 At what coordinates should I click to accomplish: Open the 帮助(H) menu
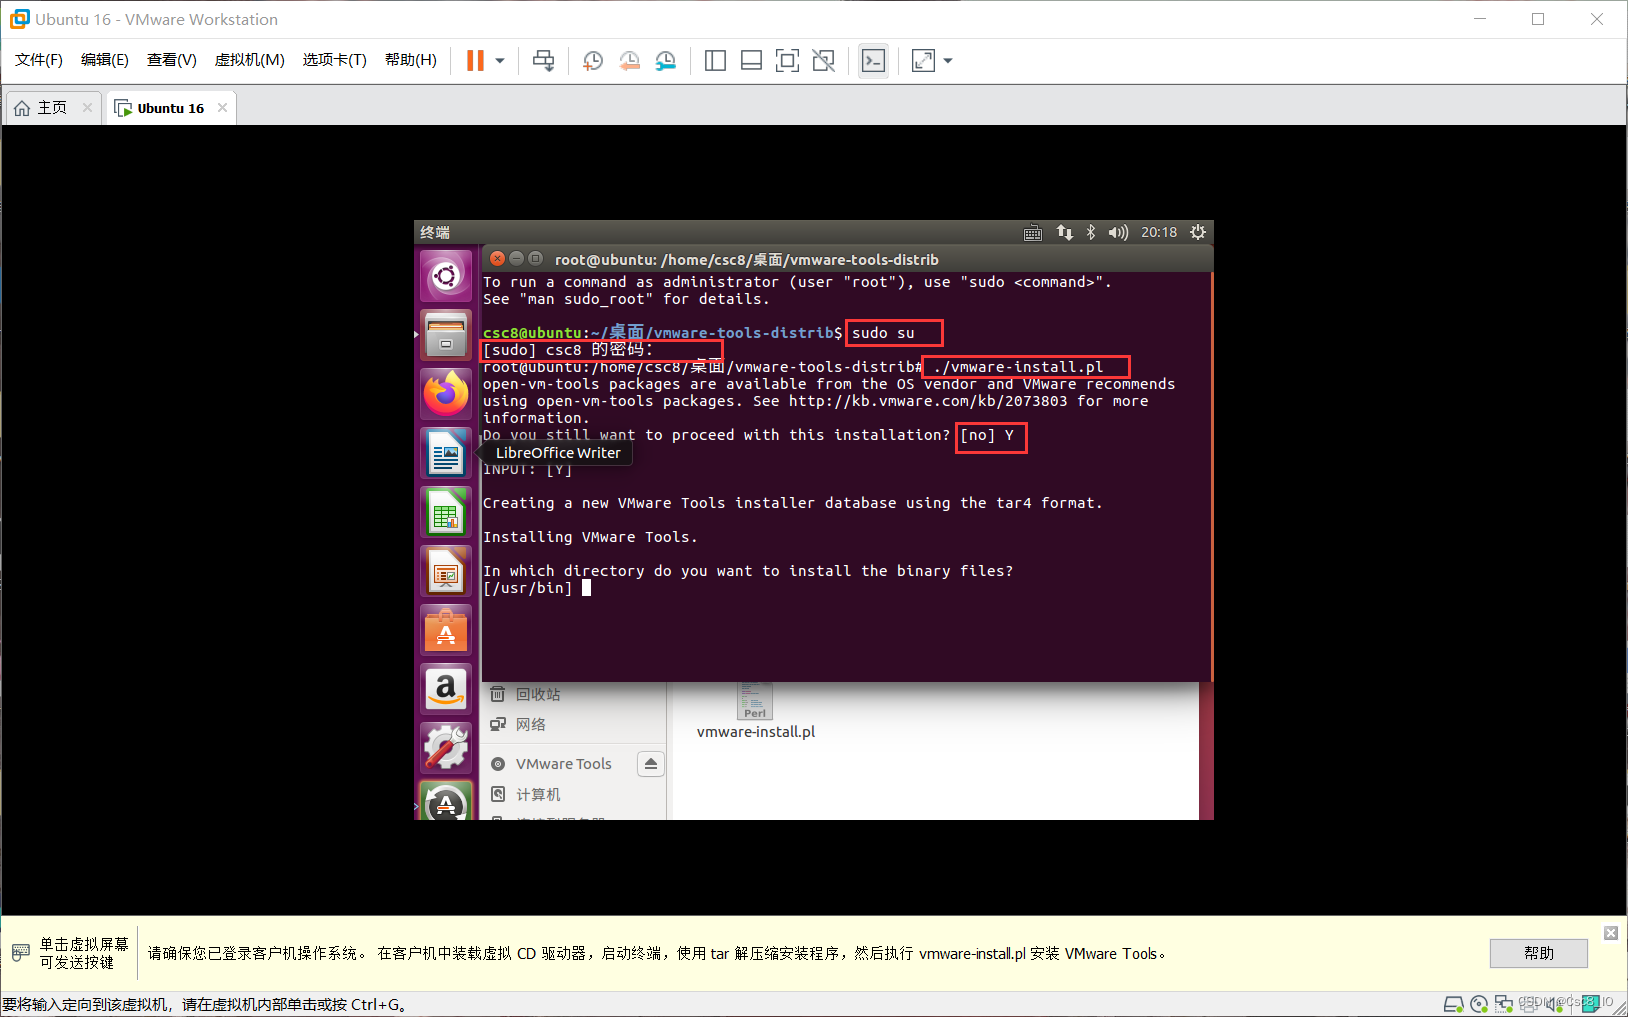click(x=411, y=60)
